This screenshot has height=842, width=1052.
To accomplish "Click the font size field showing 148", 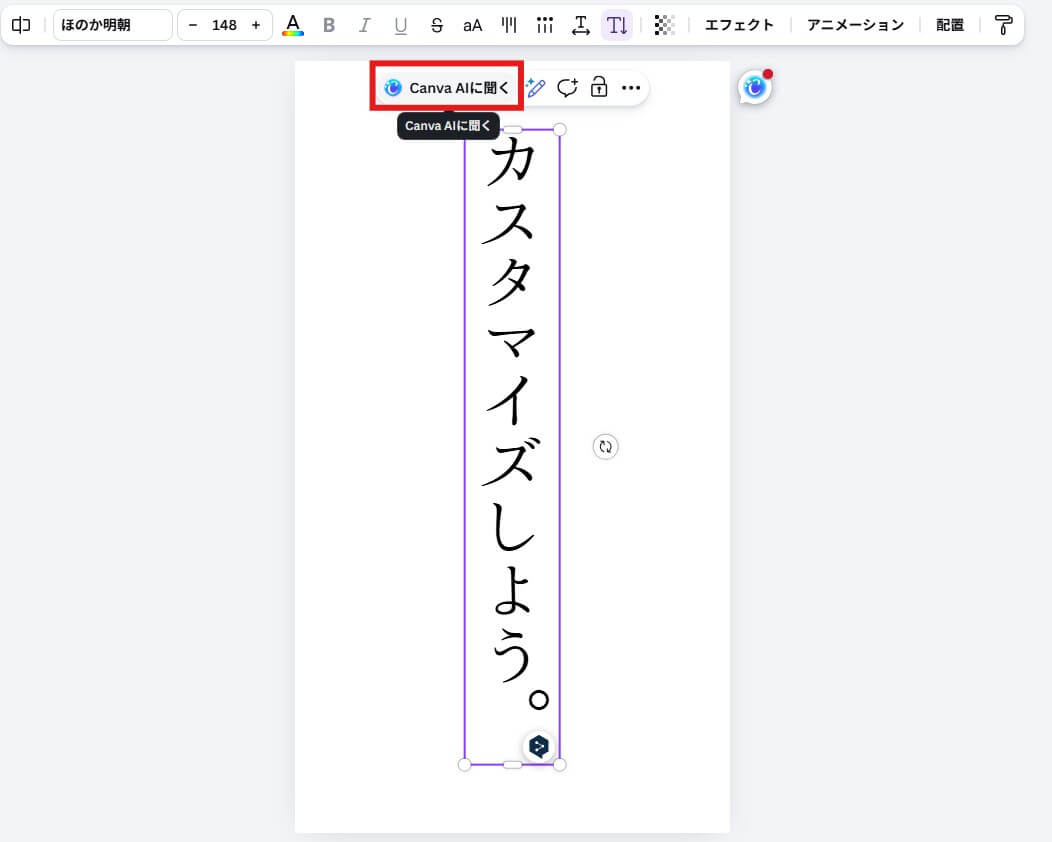I will pos(224,25).
